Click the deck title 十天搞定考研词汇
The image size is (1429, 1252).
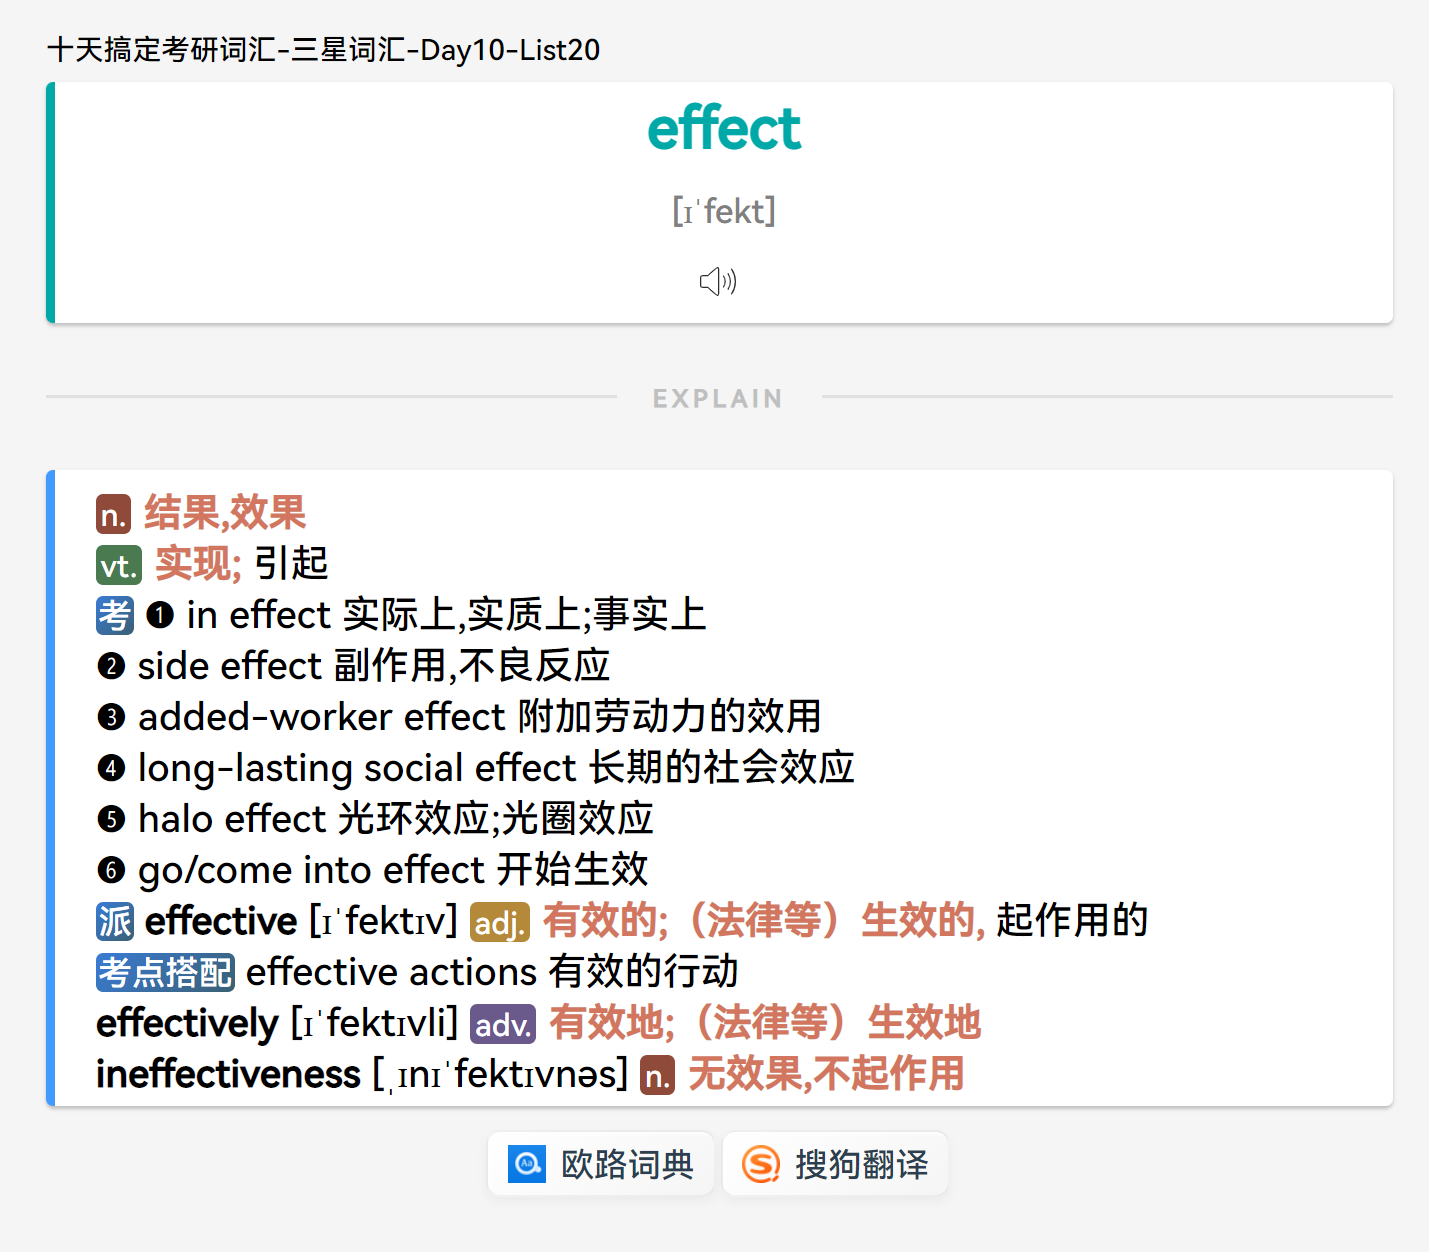(162, 50)
